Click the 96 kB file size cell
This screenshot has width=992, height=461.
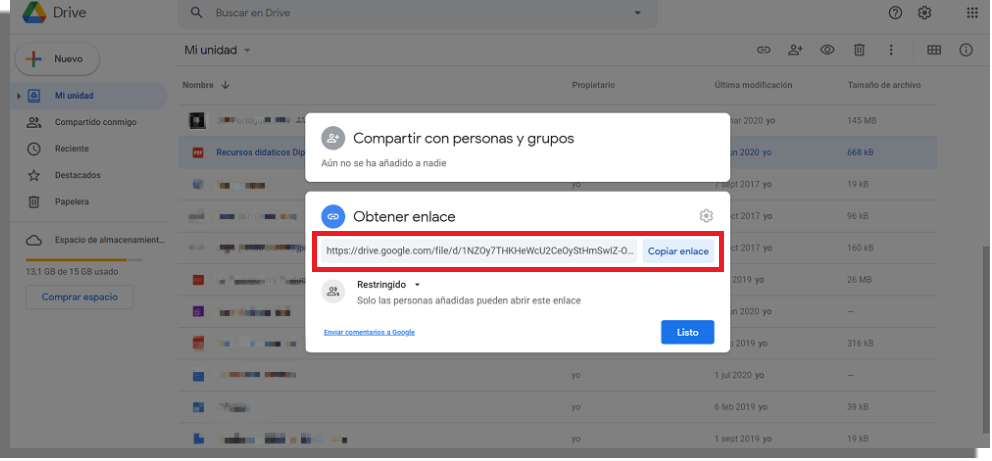tap(859, 216)
